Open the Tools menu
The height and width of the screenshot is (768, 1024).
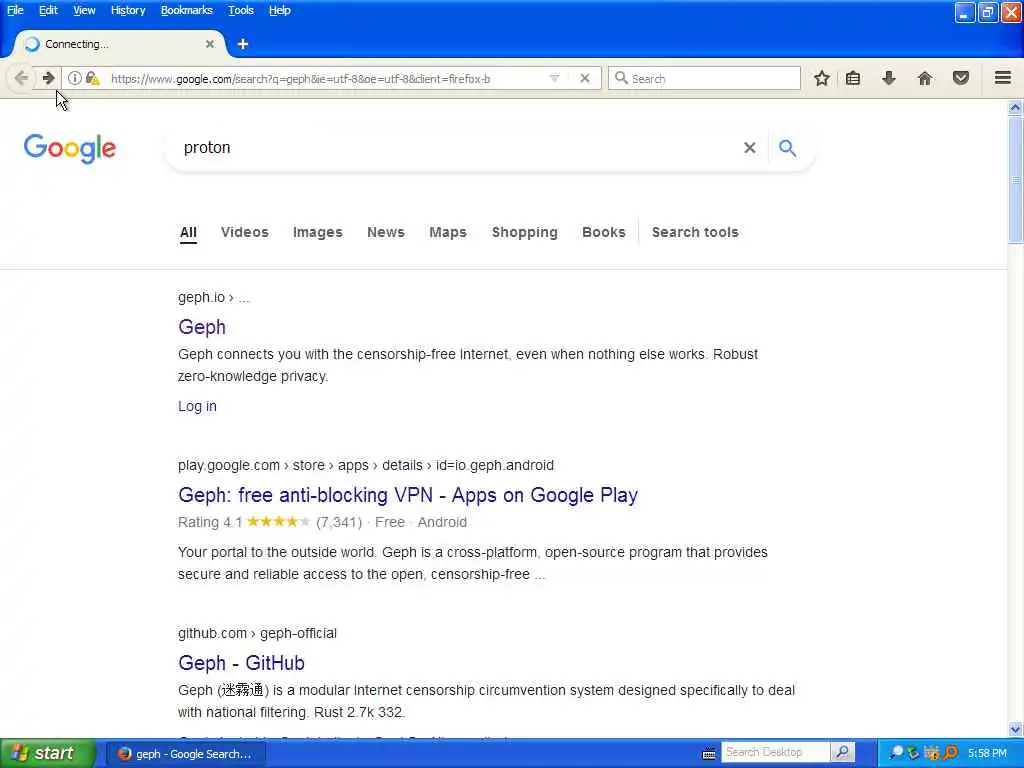click(241, 10)
